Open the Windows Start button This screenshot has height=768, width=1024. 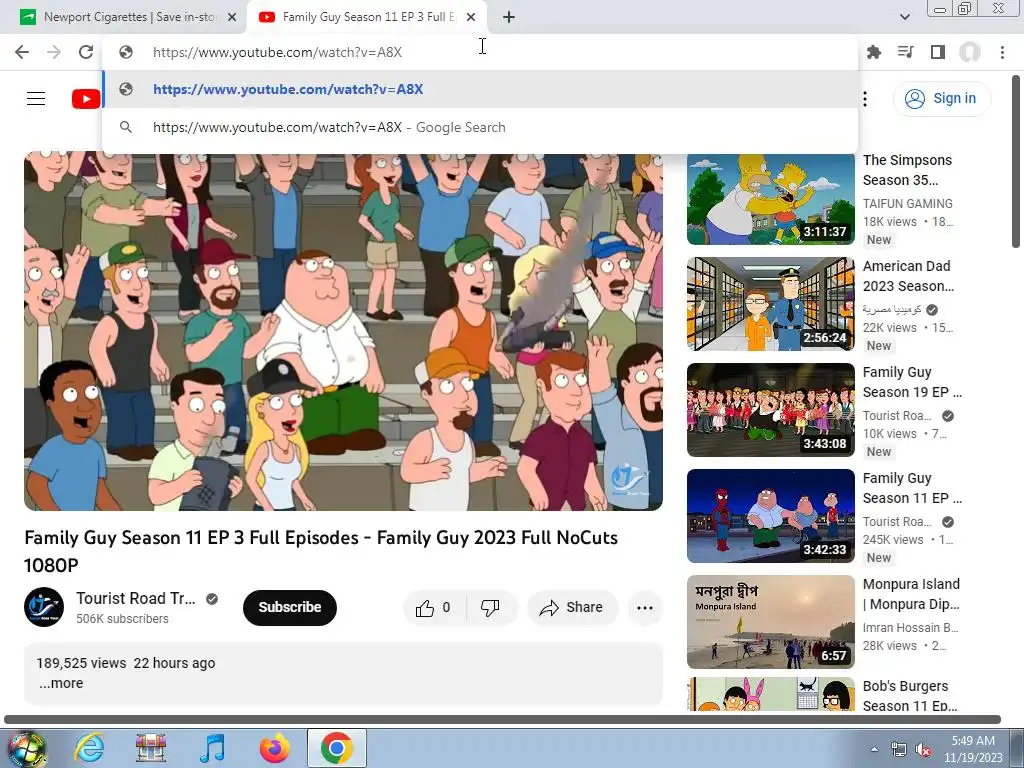pos(26,748)
